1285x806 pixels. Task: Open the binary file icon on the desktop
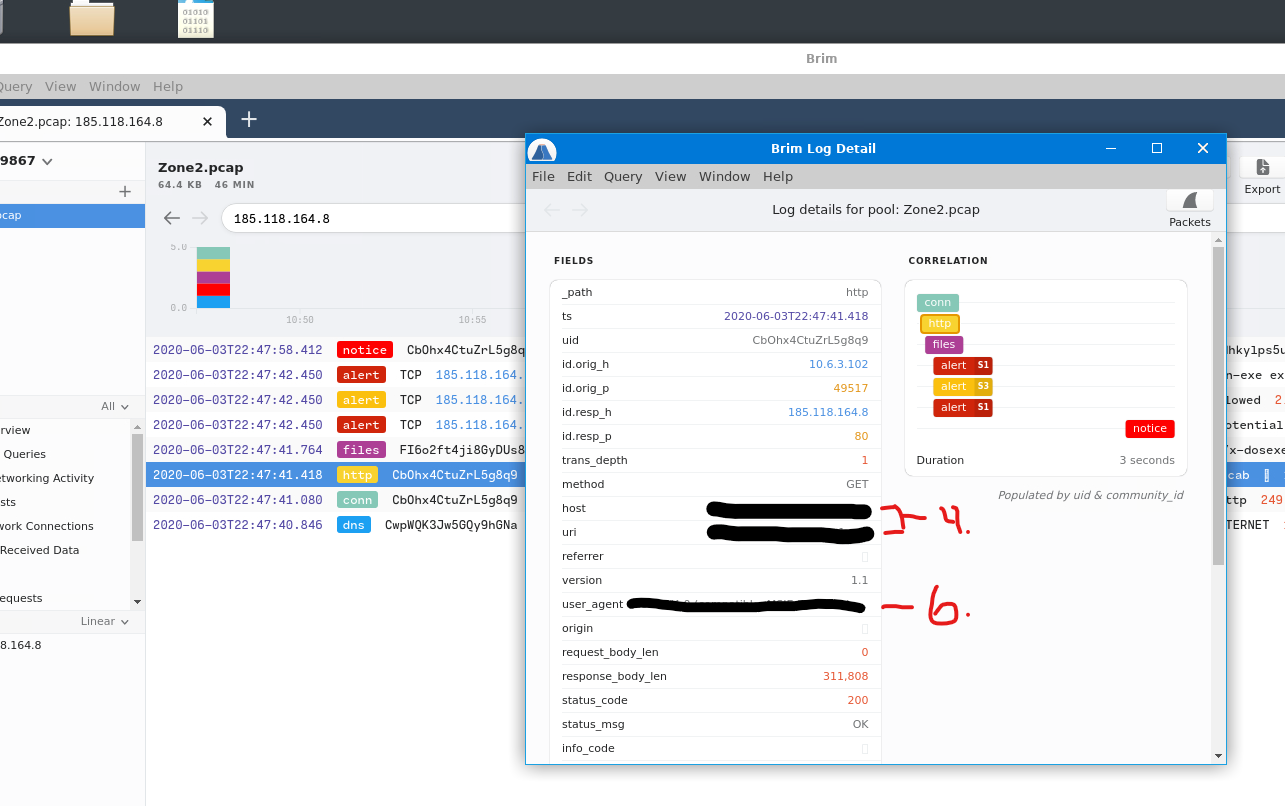(195, 18)
